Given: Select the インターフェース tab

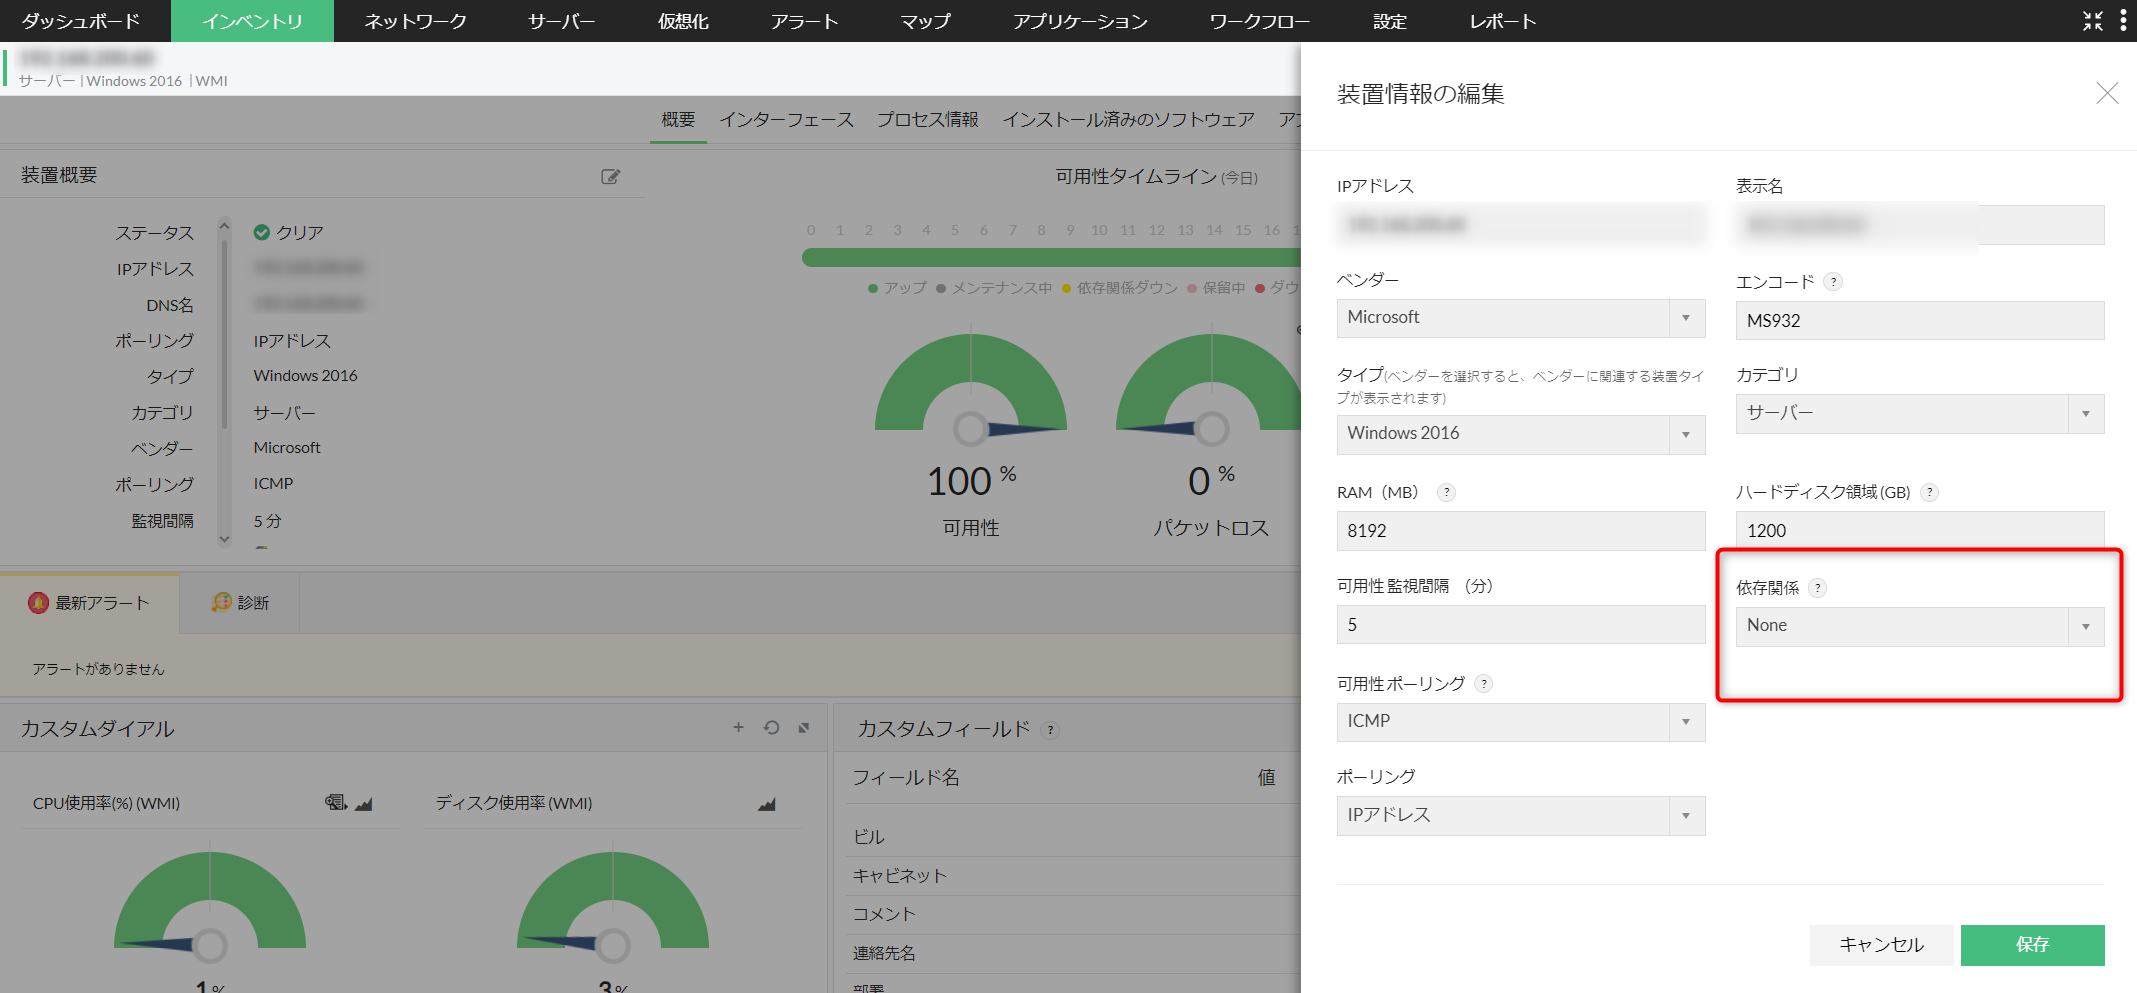Looking at the screenshot, I should 786,120.
